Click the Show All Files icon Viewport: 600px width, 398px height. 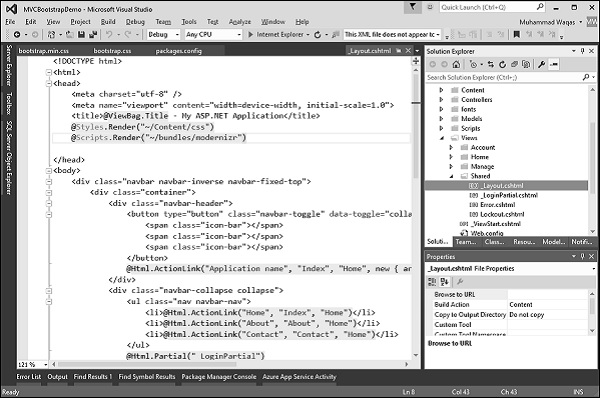pos(526,64)
